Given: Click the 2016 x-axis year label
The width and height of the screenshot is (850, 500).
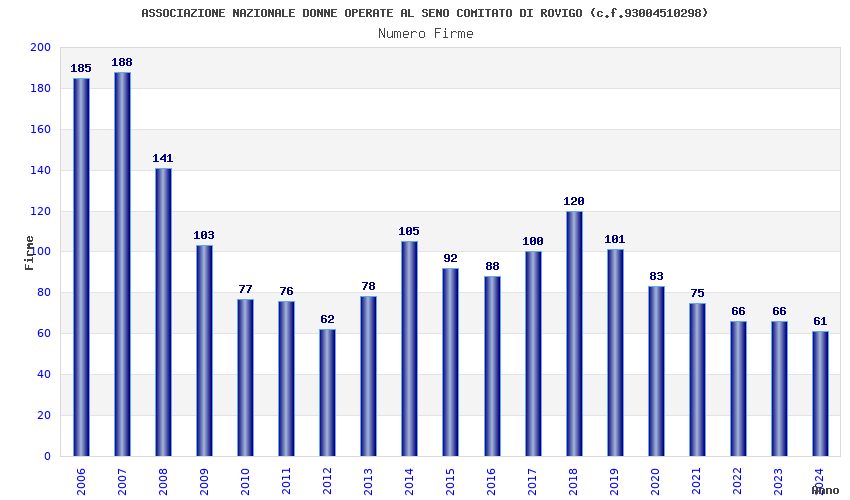Looking at the screenshot, I should pyautogui.click(x=492, y=482).
